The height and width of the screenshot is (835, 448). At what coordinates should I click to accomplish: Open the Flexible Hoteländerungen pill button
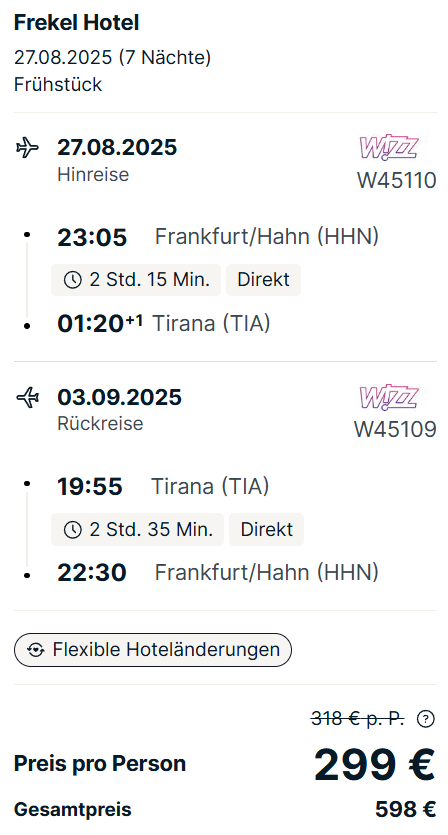pos(153,650)
